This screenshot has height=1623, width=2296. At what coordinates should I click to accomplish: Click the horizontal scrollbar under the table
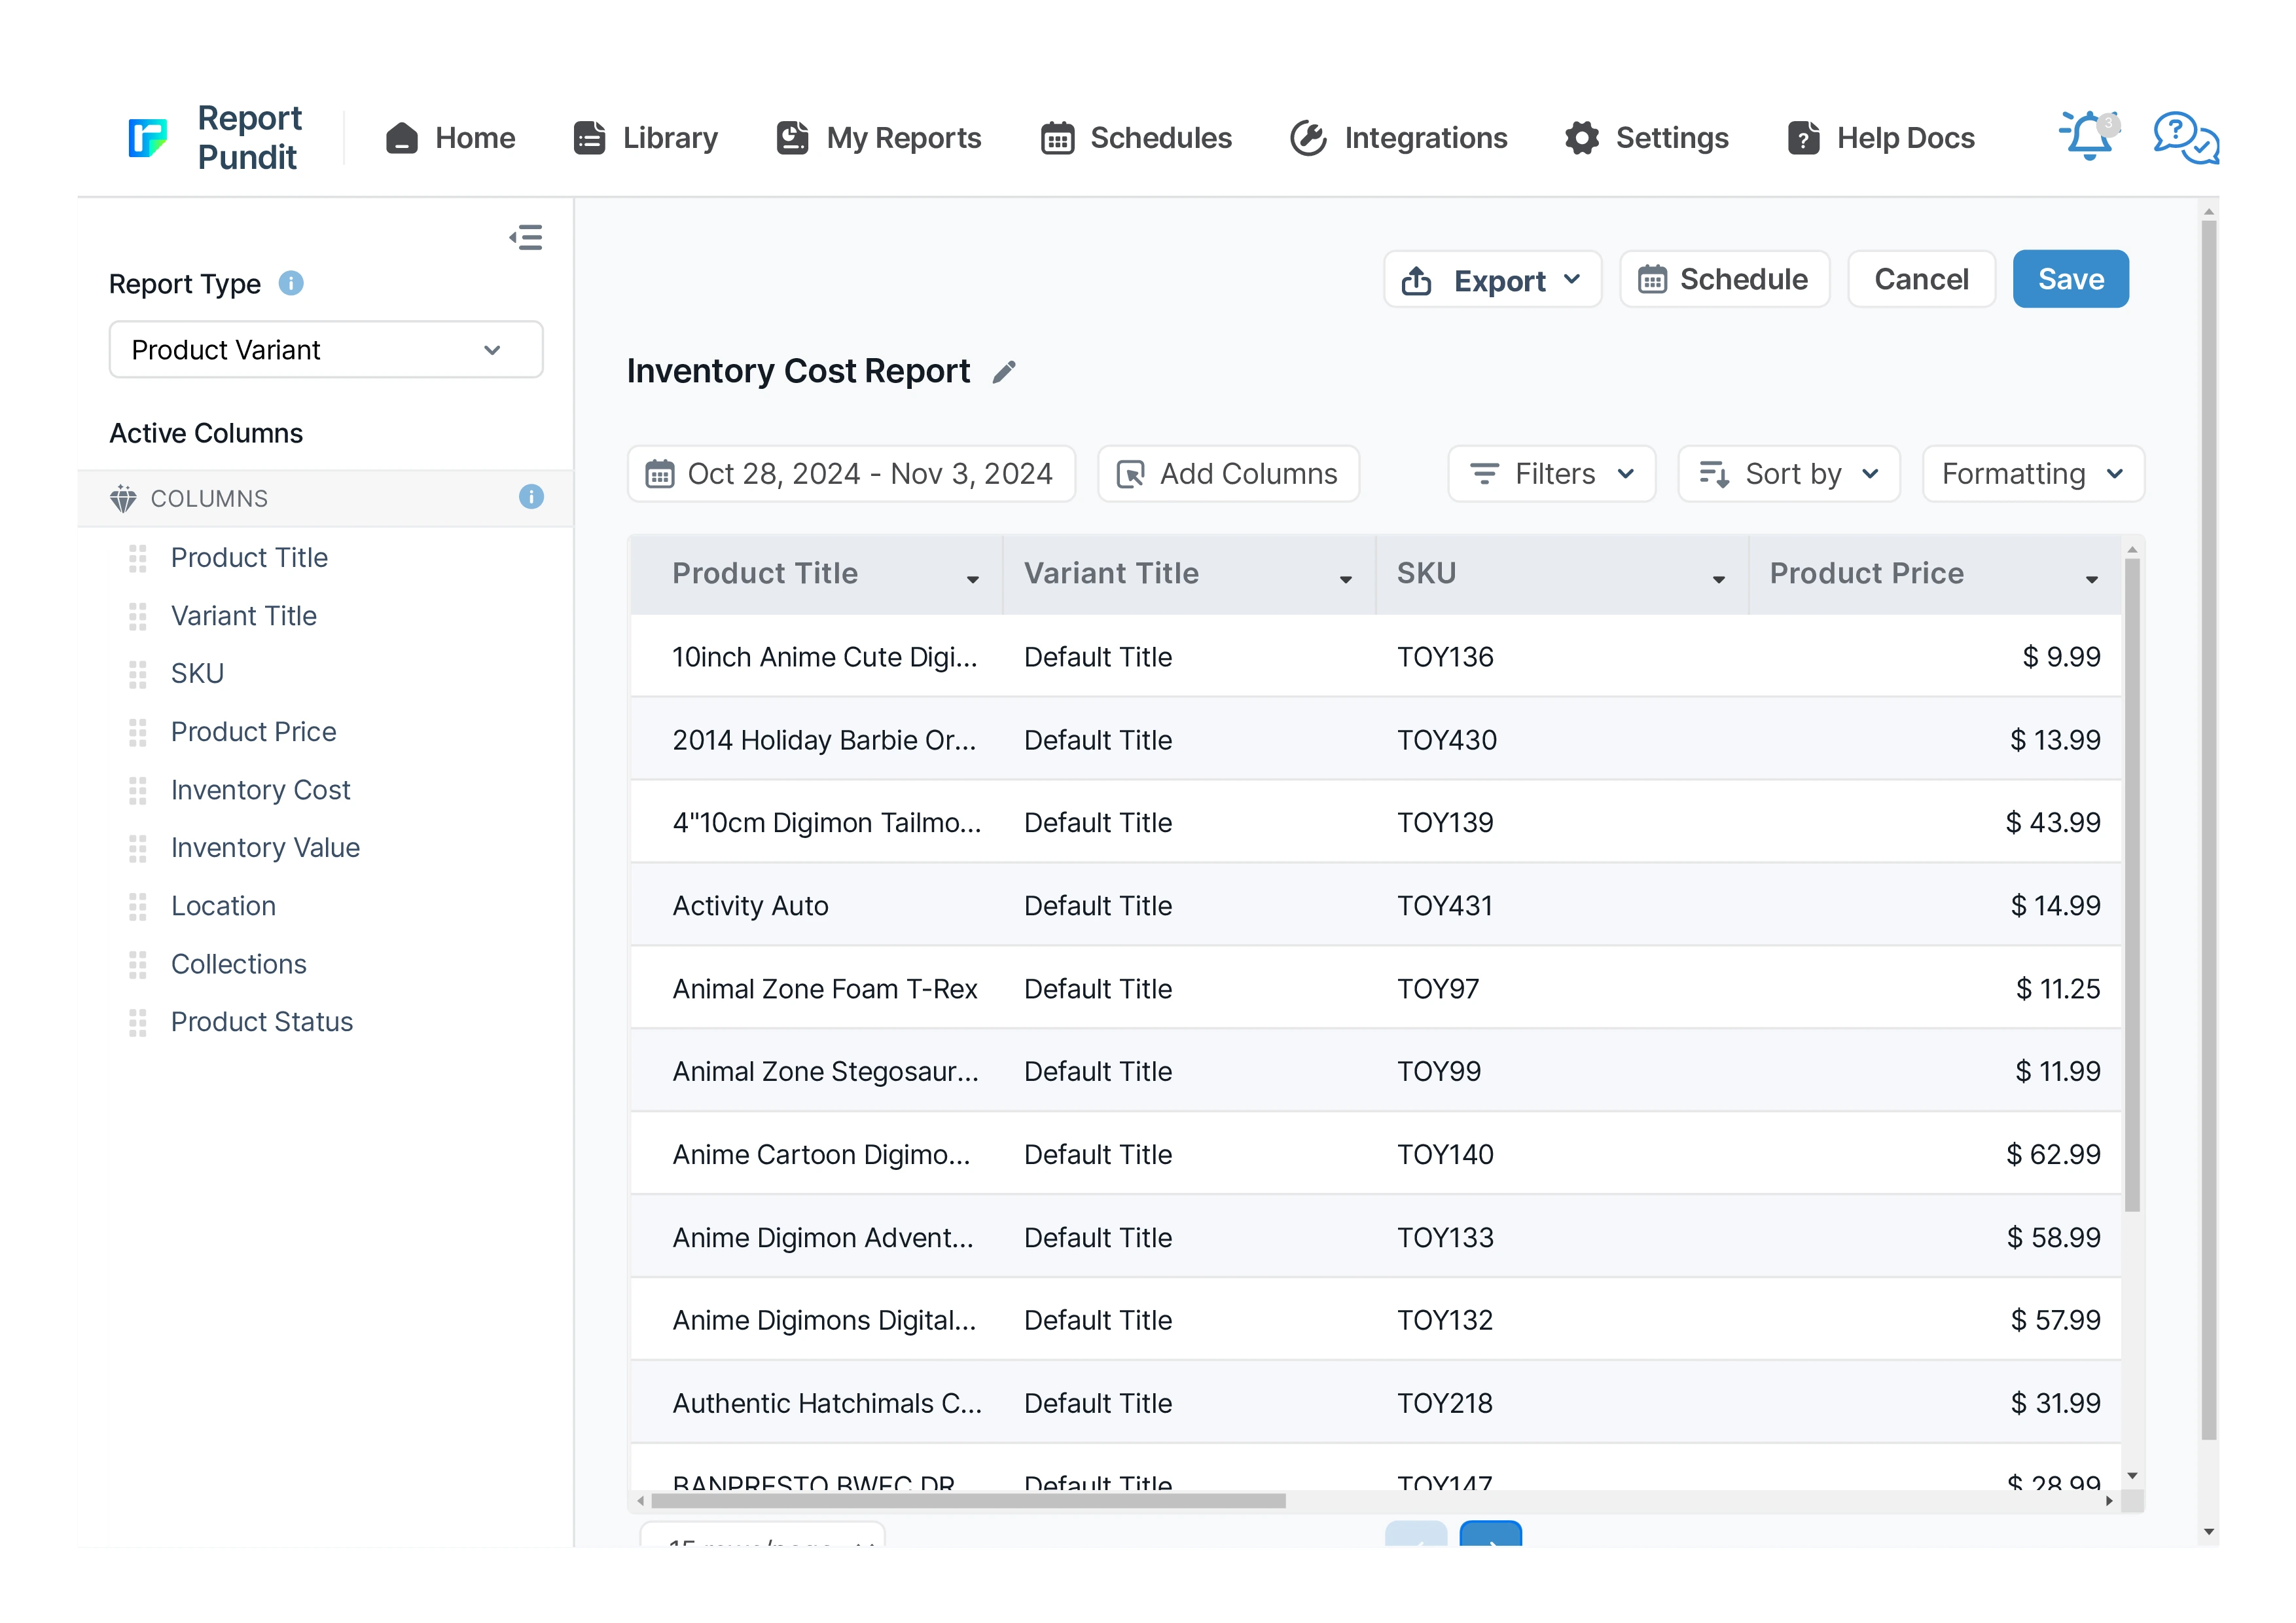tap(967, 1500)
